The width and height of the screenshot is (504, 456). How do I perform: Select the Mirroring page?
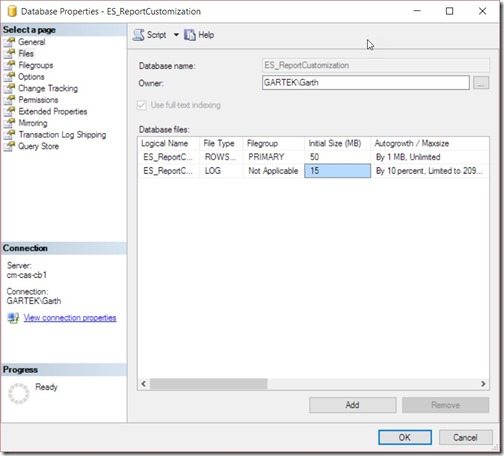(x=33, y=123)
